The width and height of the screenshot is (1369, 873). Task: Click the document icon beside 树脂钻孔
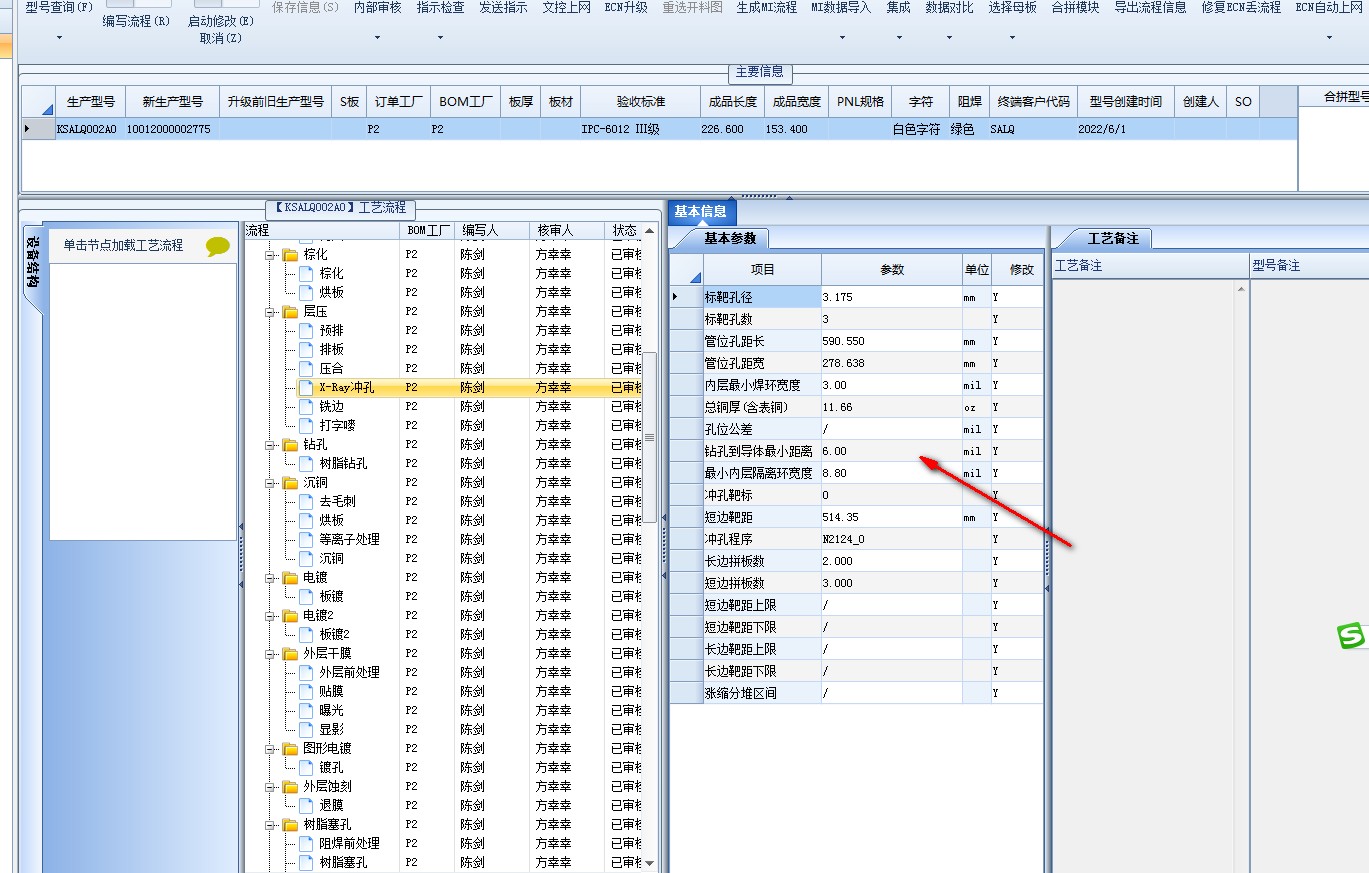[306, 464]
